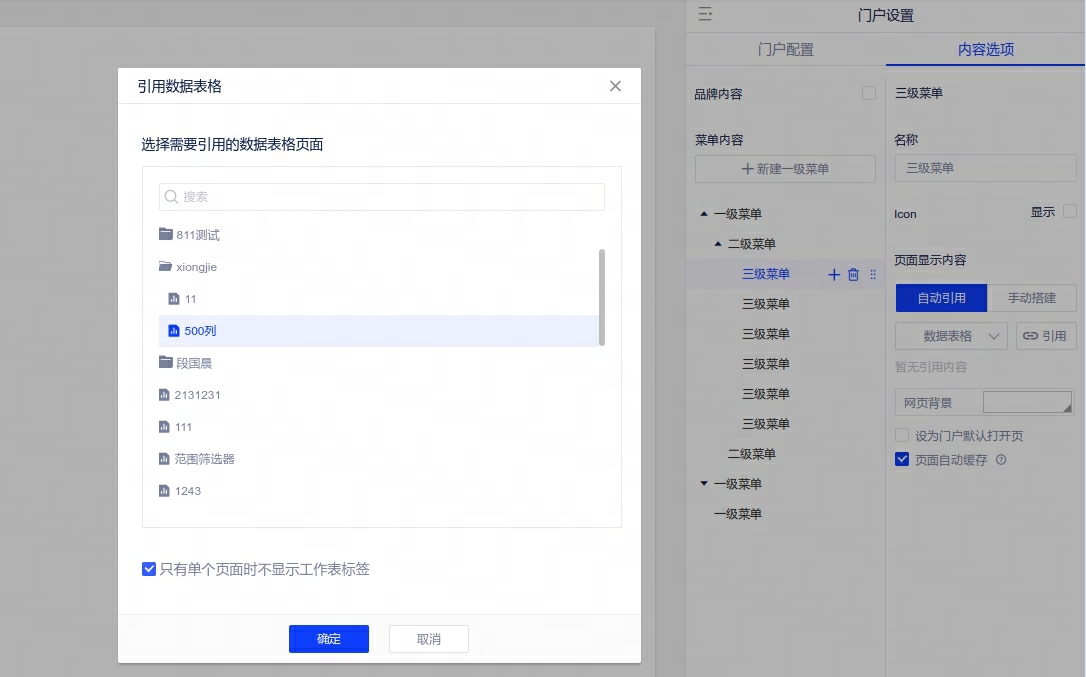Click the chart icon for table 11

(x=174, y=299)
